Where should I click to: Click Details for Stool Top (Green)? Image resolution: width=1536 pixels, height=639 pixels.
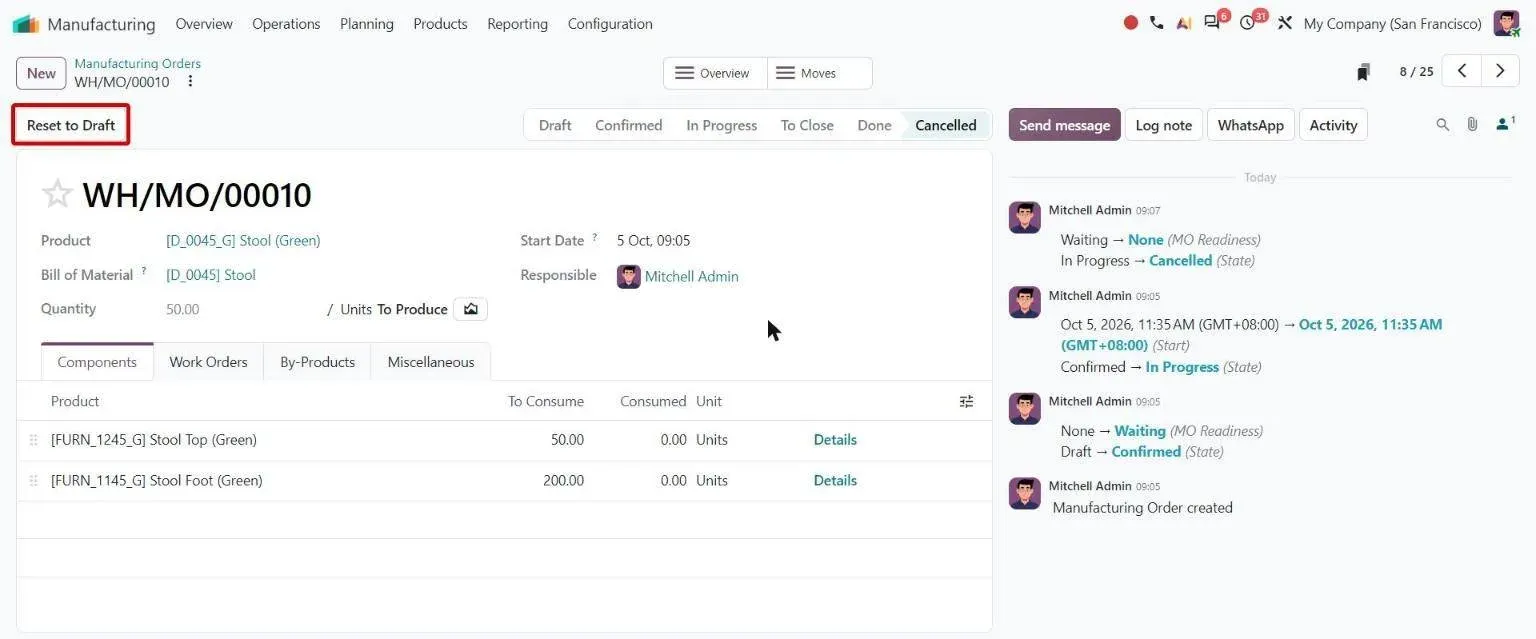pyautogui.click(x=835, y=440)
